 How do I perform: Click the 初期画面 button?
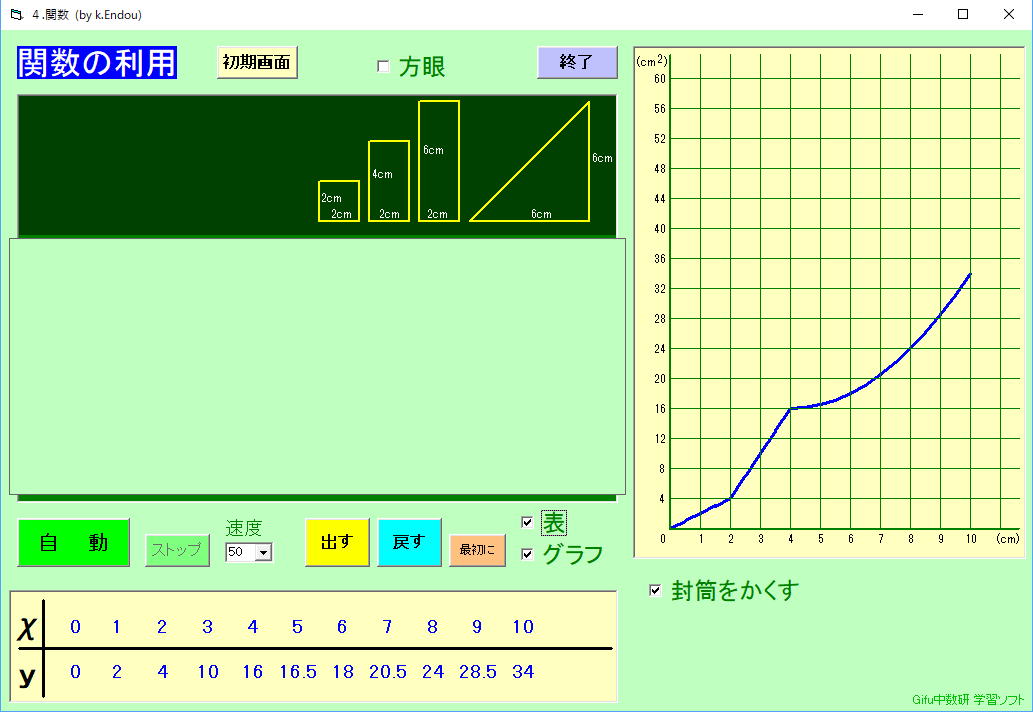[257, 63]
